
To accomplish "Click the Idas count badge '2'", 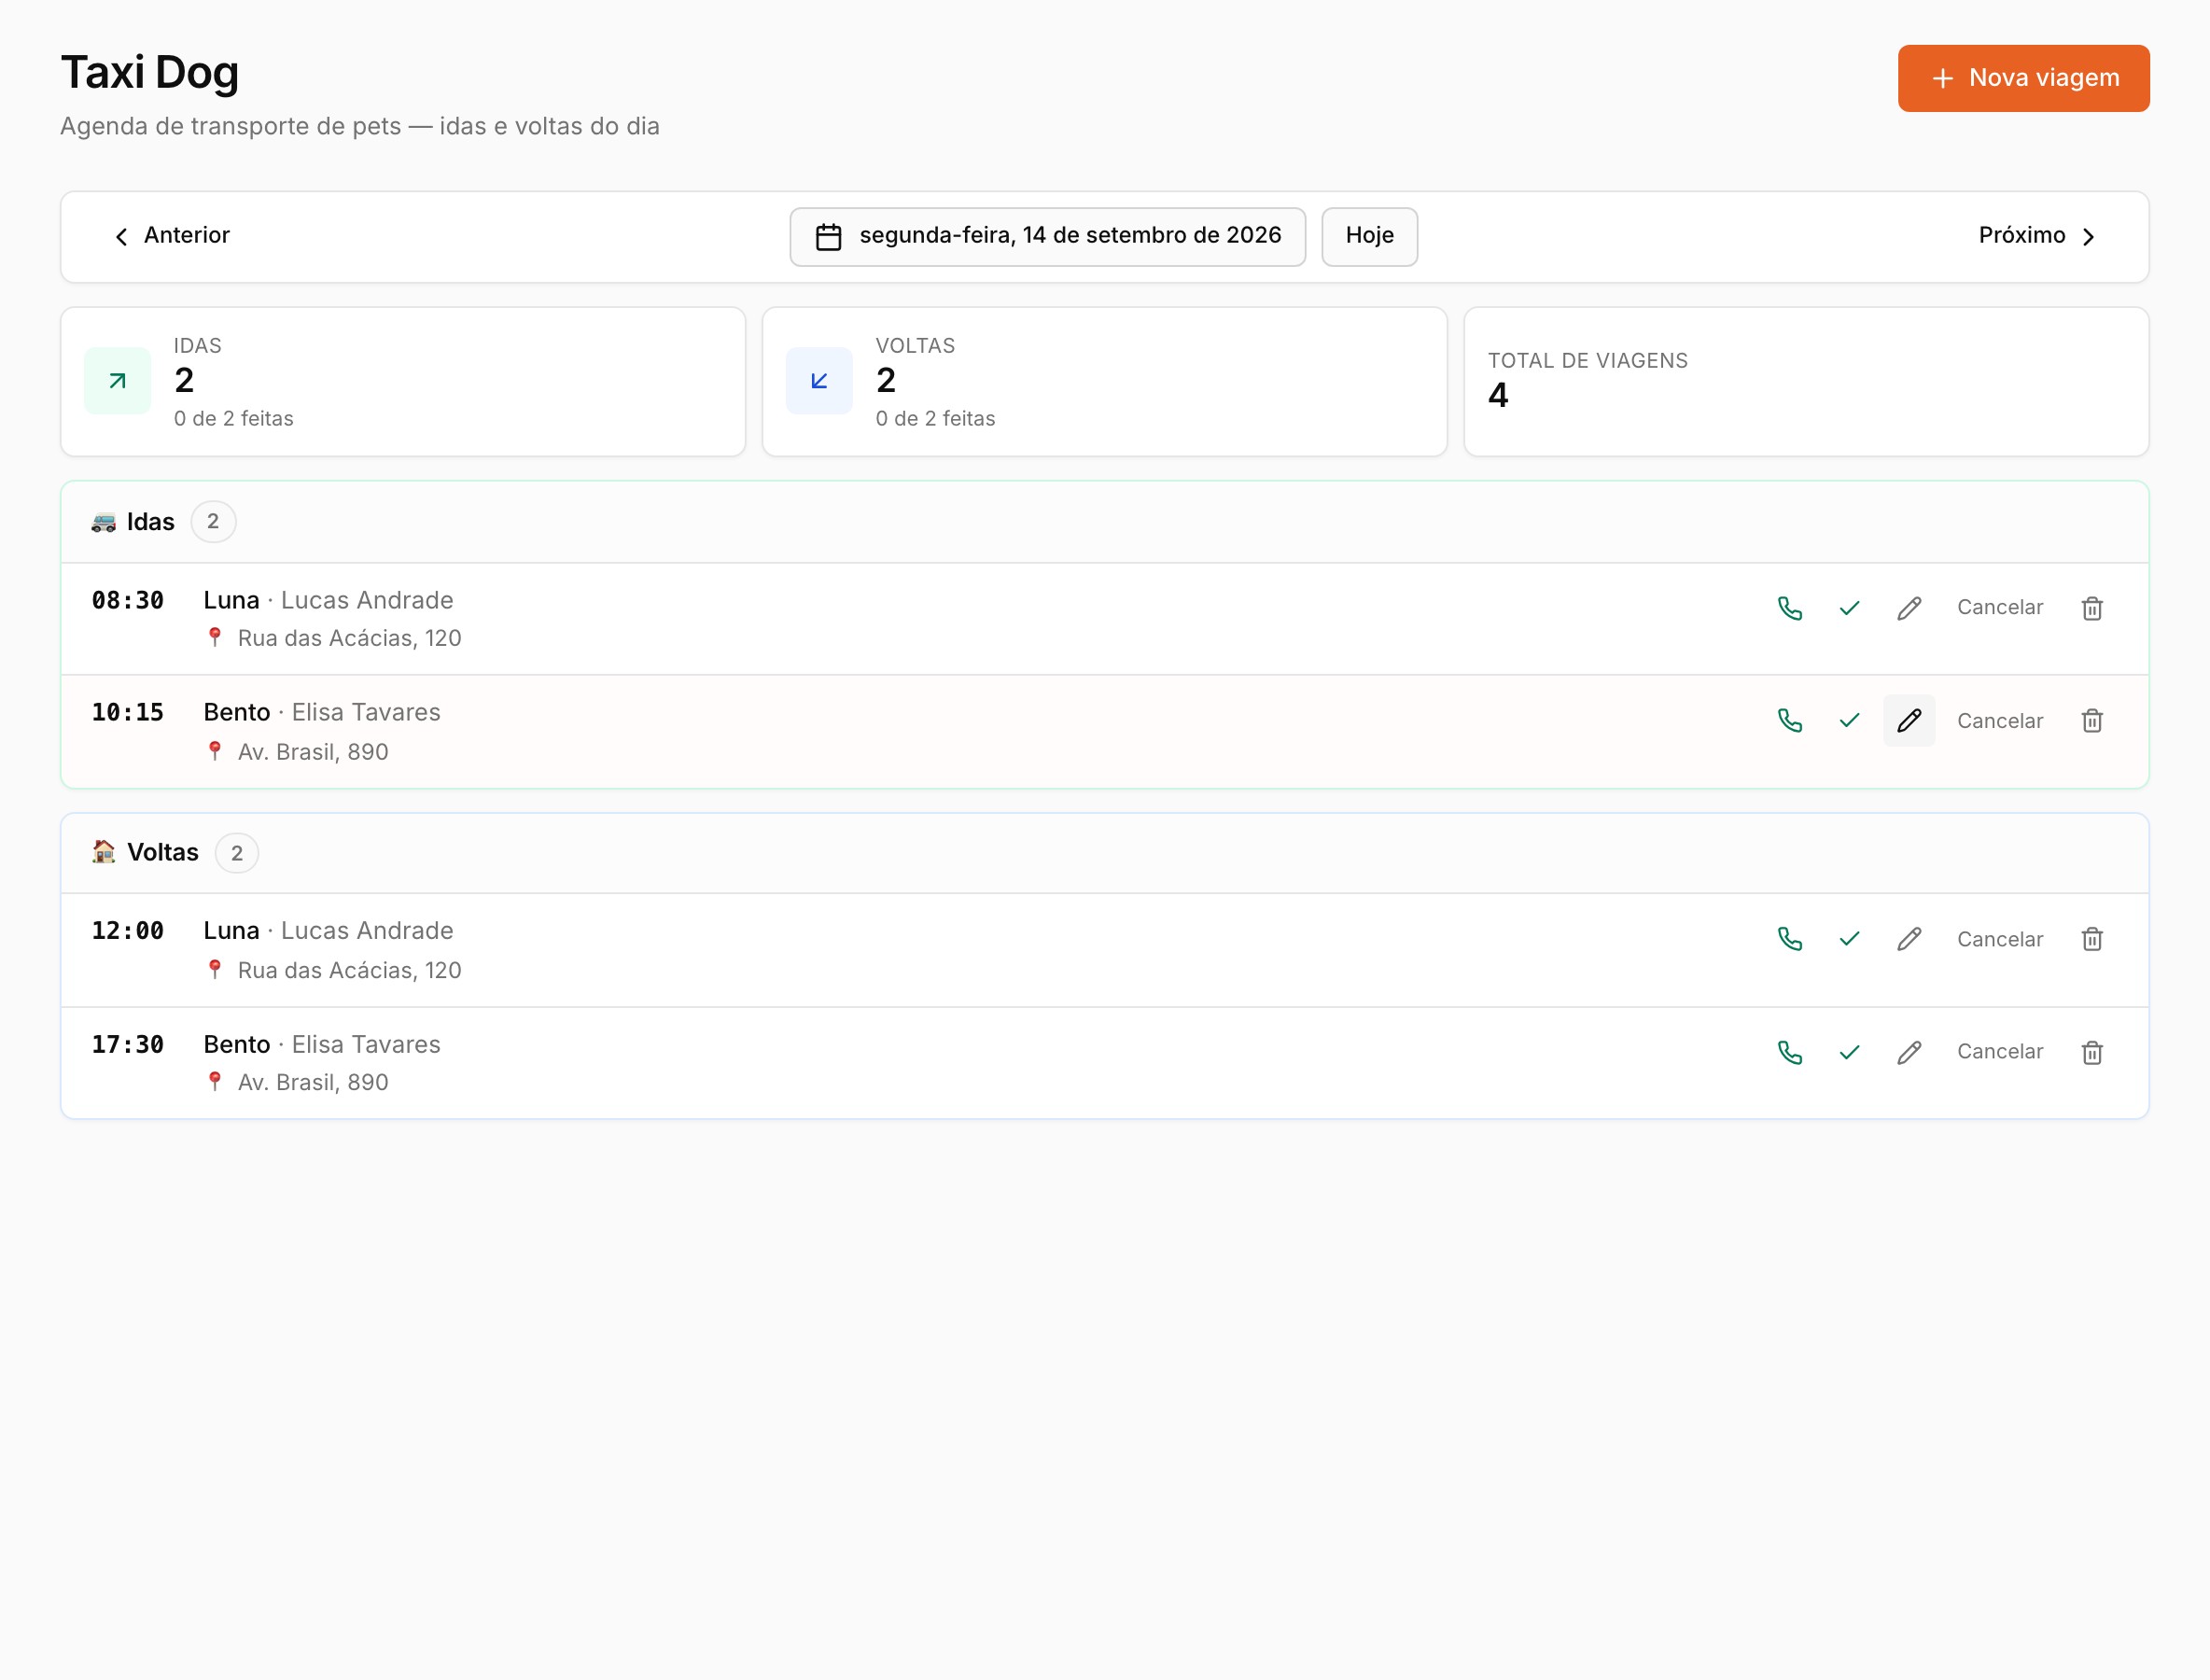I will tap(213, 521).
